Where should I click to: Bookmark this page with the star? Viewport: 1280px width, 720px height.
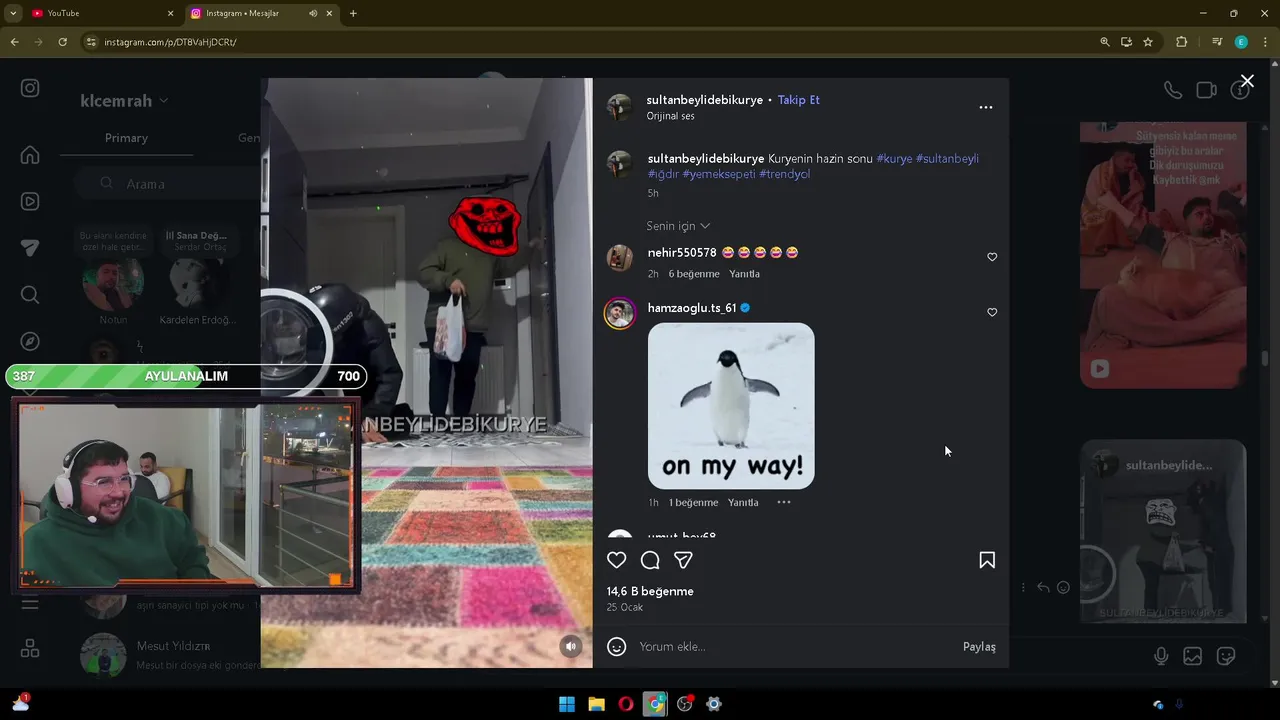click(x=1148, y=42)
